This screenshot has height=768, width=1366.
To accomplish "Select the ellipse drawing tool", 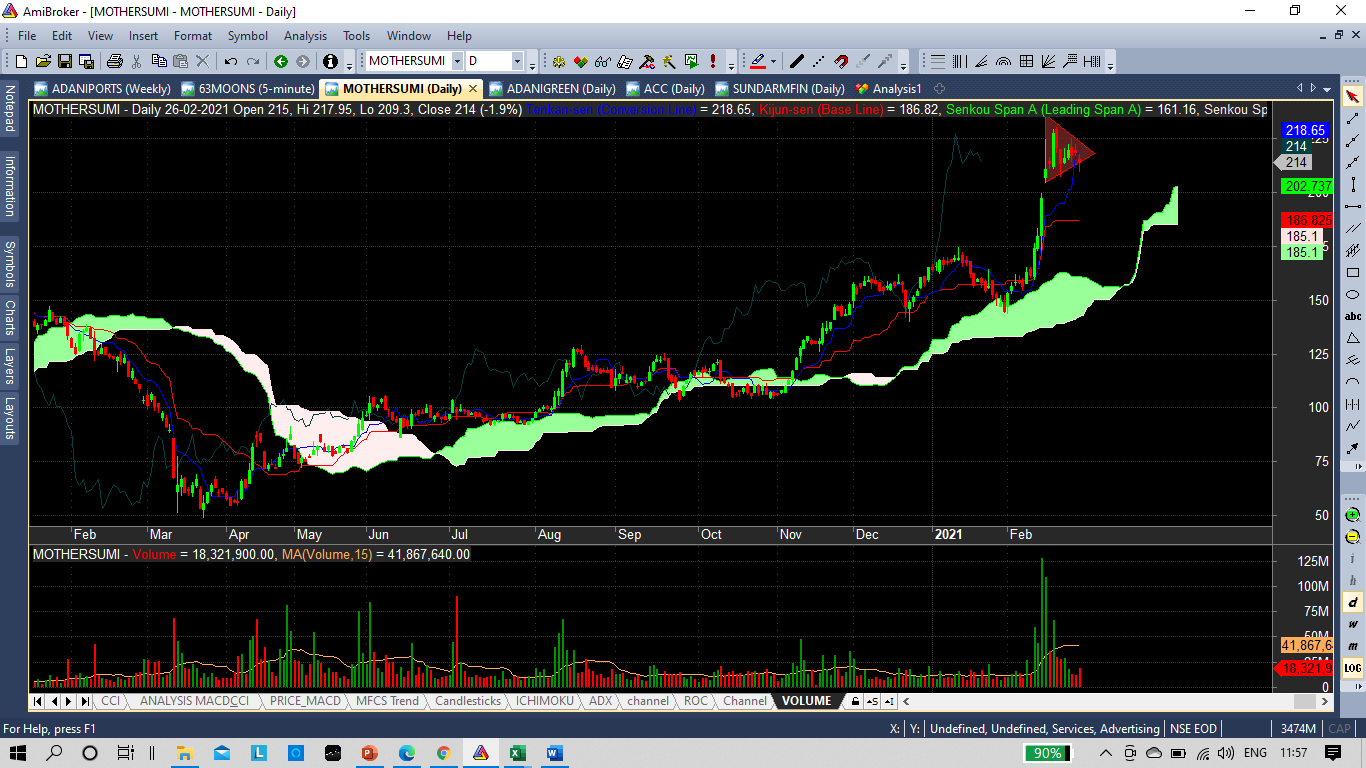I will 1352,294.
